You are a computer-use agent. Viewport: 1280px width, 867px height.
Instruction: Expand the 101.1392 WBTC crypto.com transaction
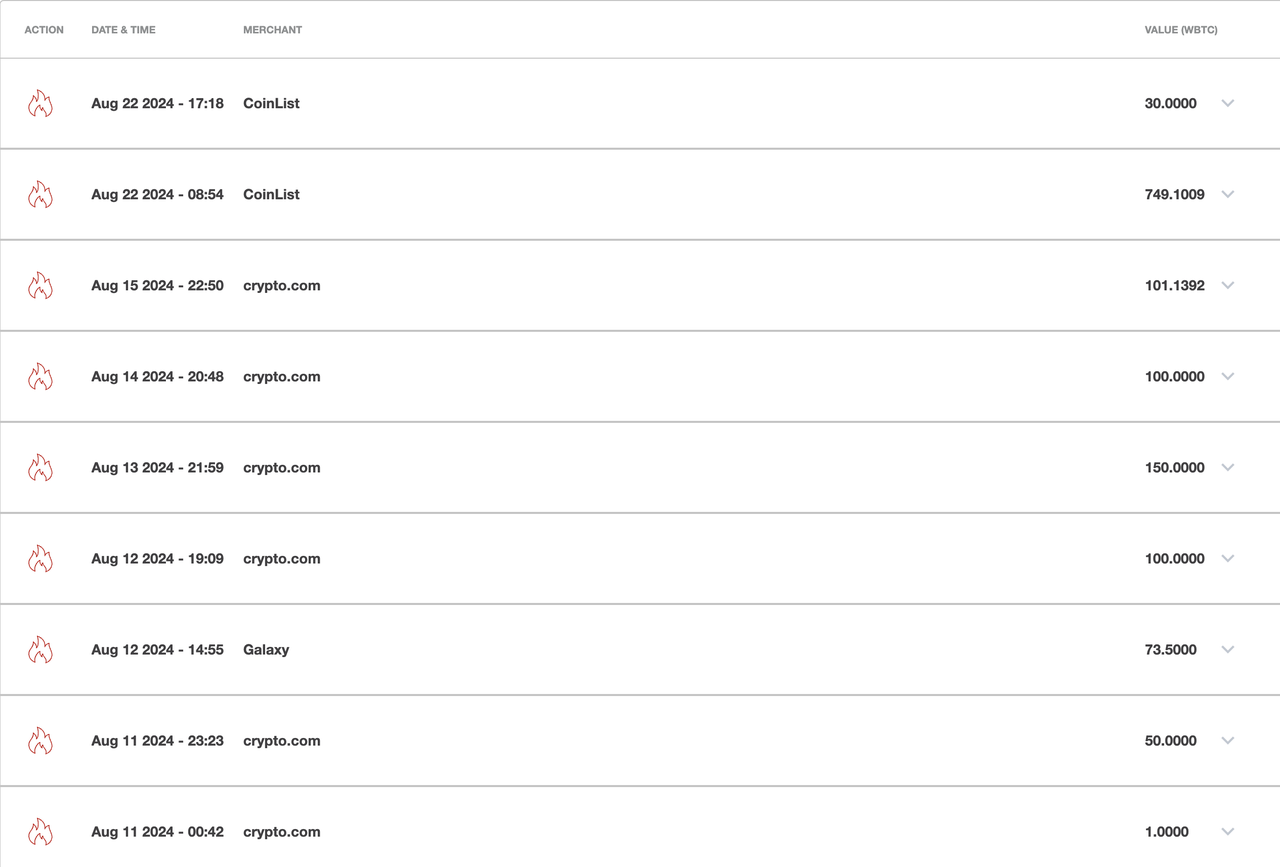1228,285
